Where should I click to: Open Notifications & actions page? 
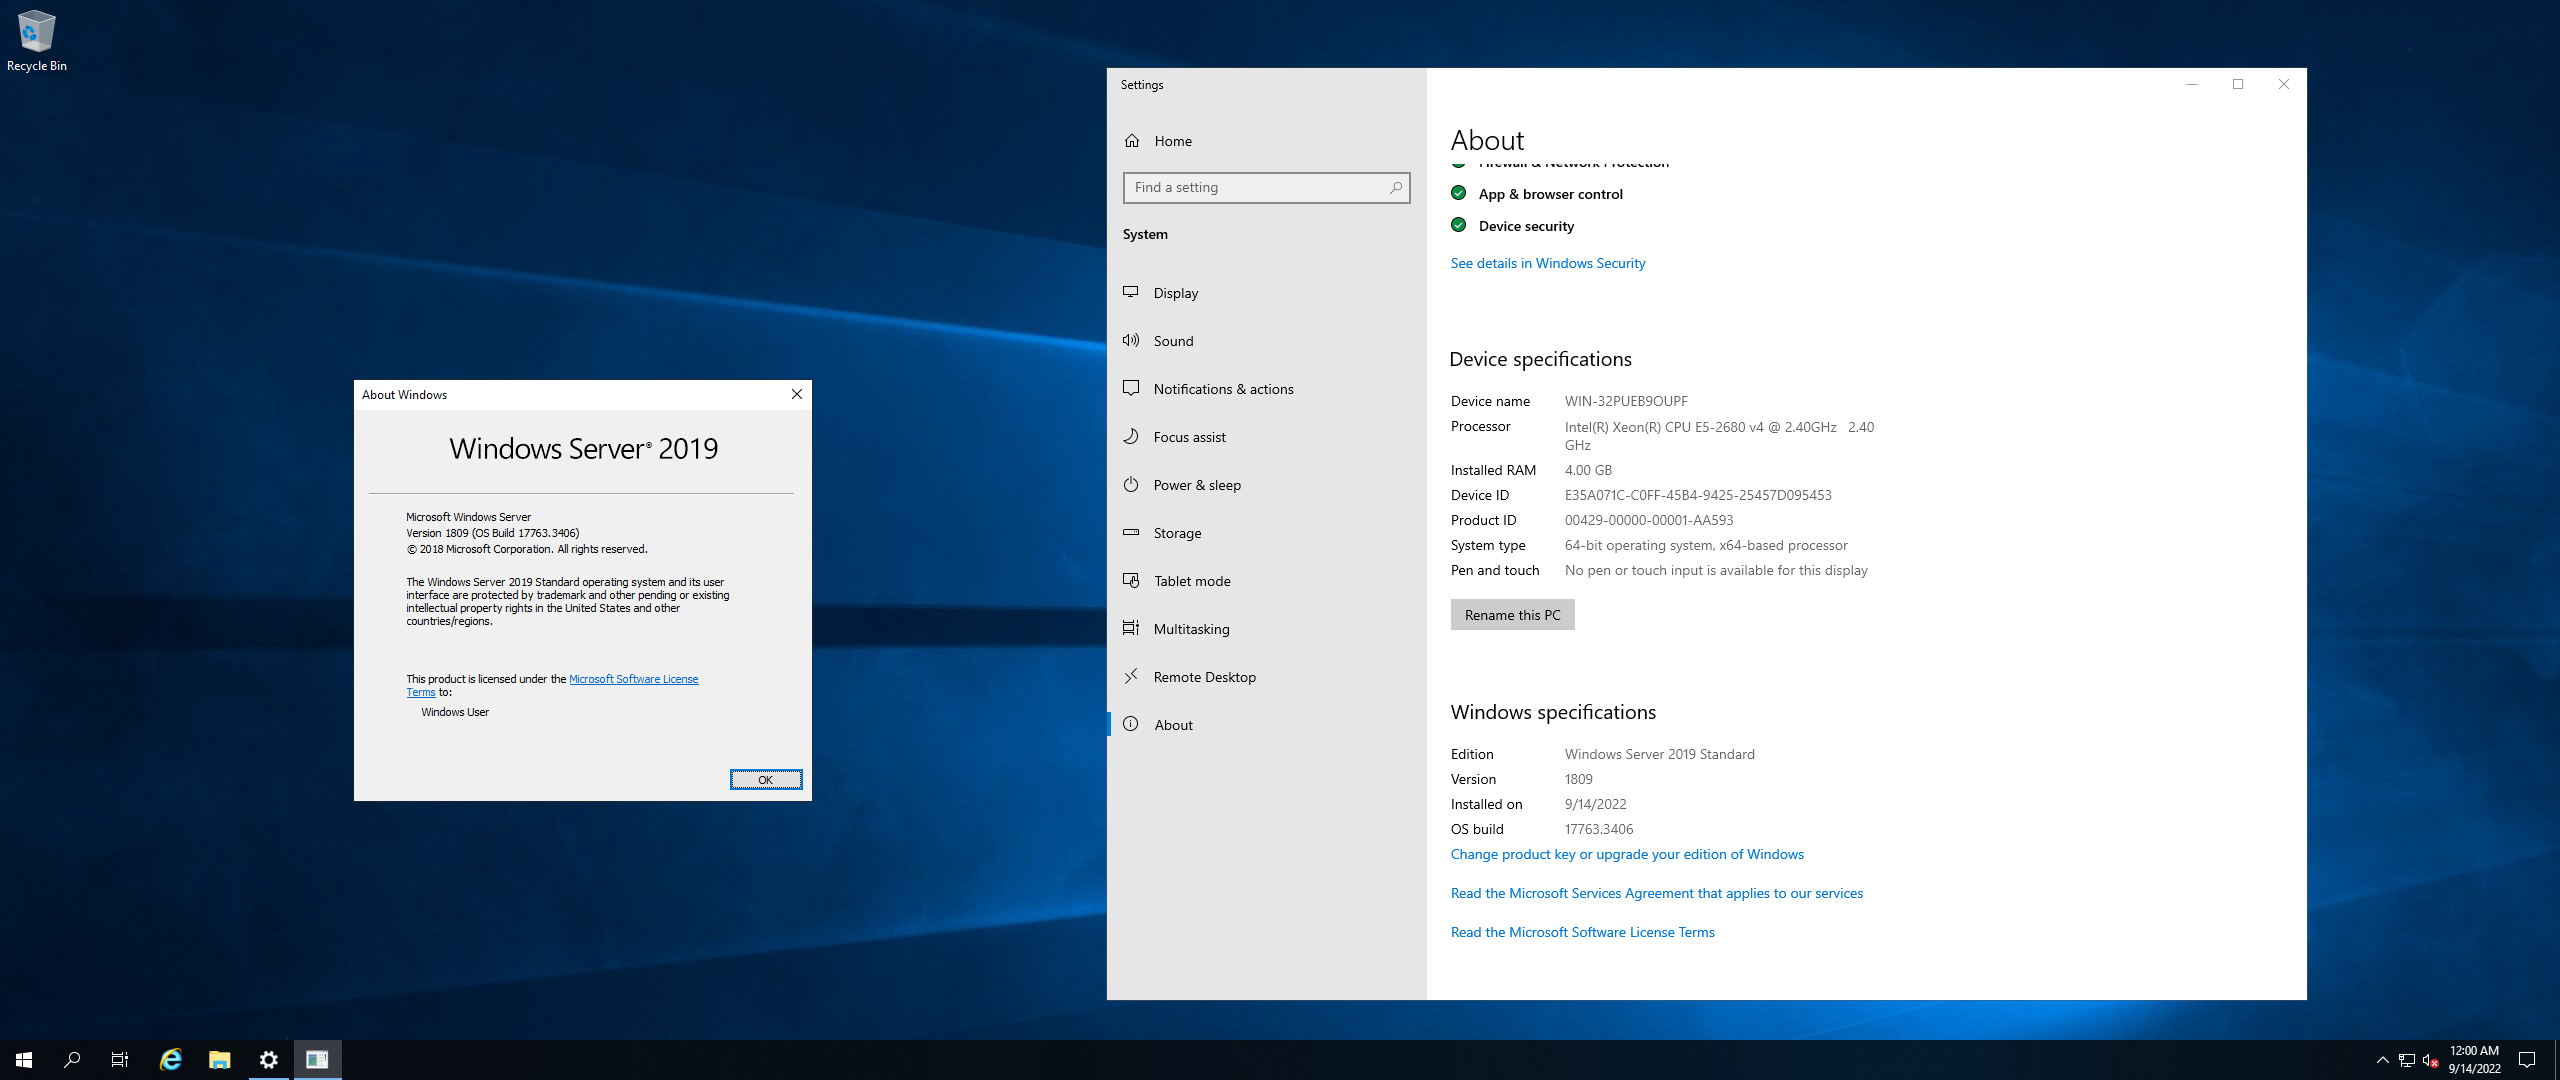[1266, 389]
